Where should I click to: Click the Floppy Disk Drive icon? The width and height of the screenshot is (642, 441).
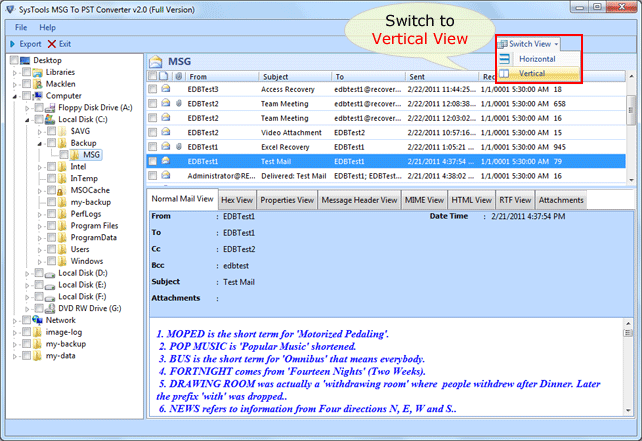[x=50, y=108]
